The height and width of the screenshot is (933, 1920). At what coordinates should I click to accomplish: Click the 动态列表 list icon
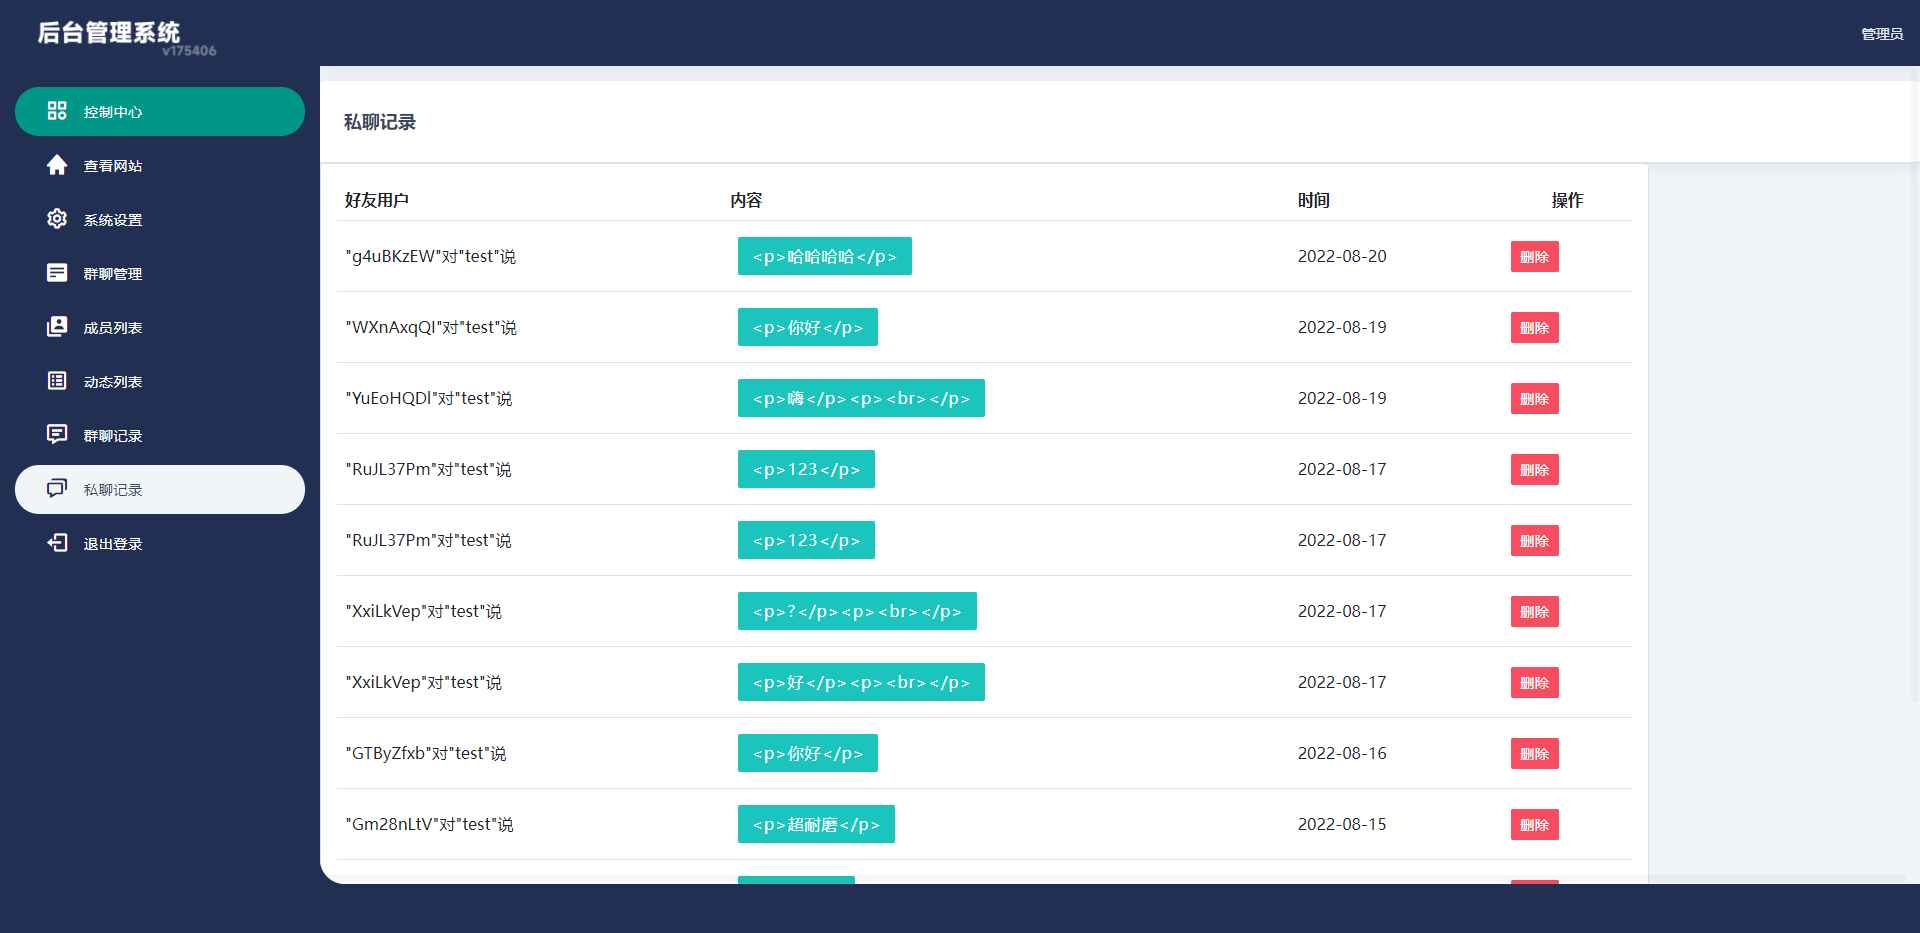click(x=57, y=381)
